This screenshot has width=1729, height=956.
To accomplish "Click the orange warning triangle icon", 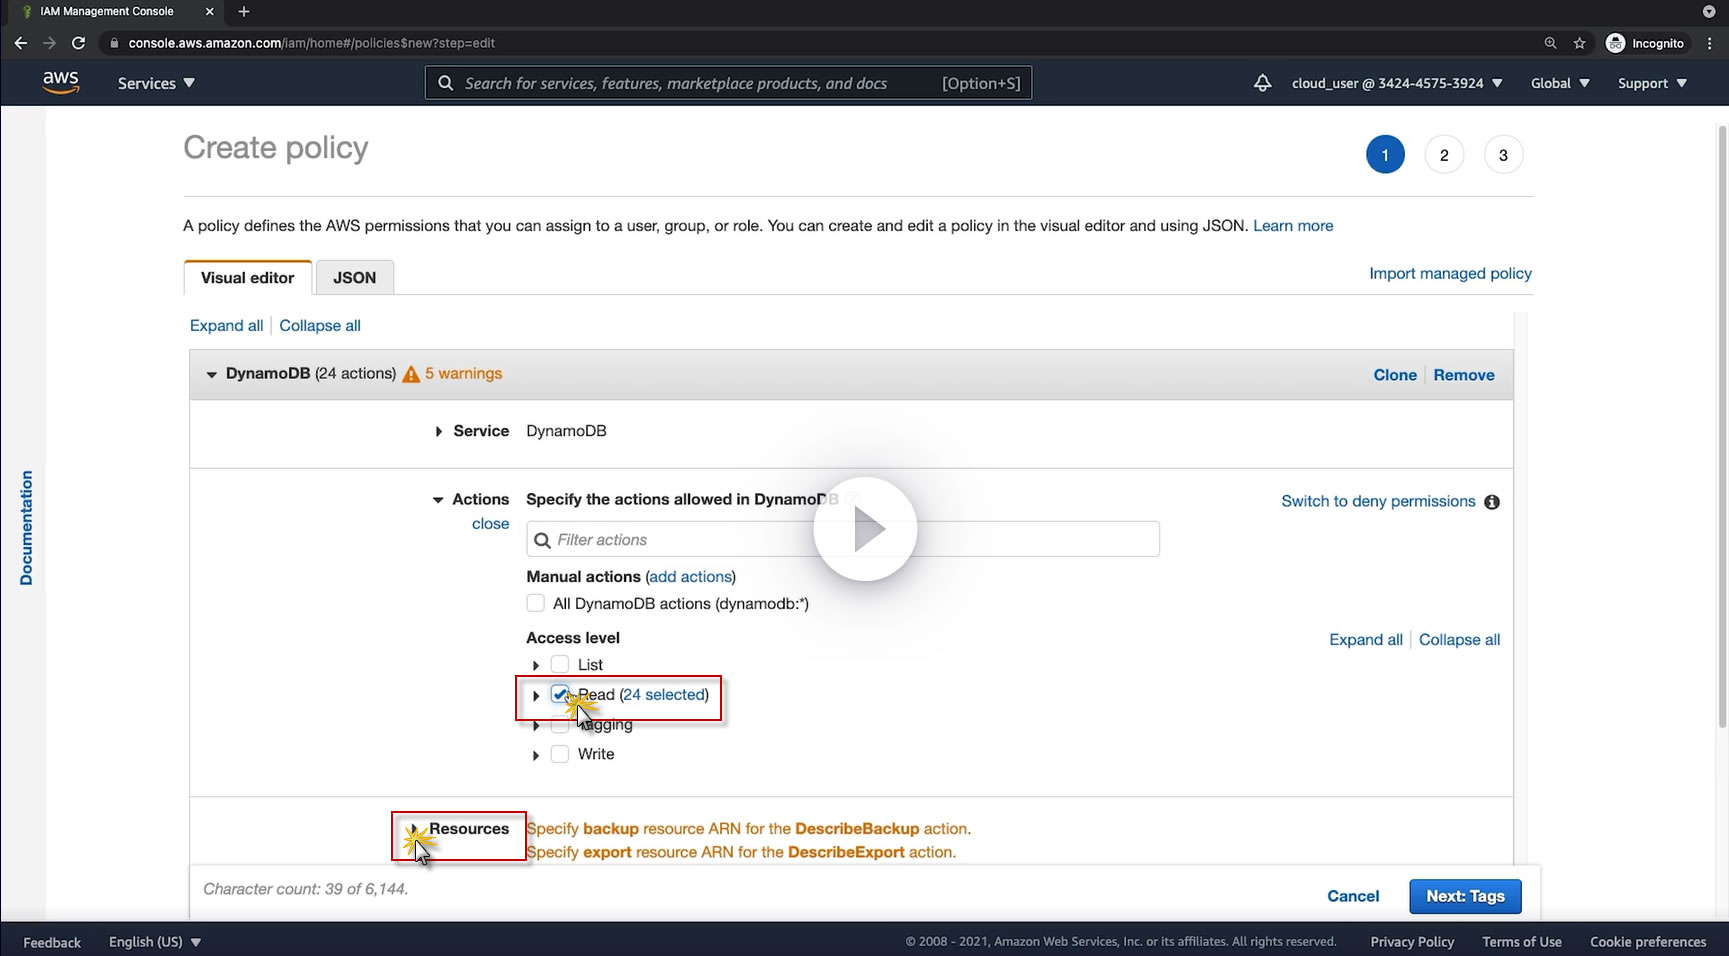I will (411, 375).
